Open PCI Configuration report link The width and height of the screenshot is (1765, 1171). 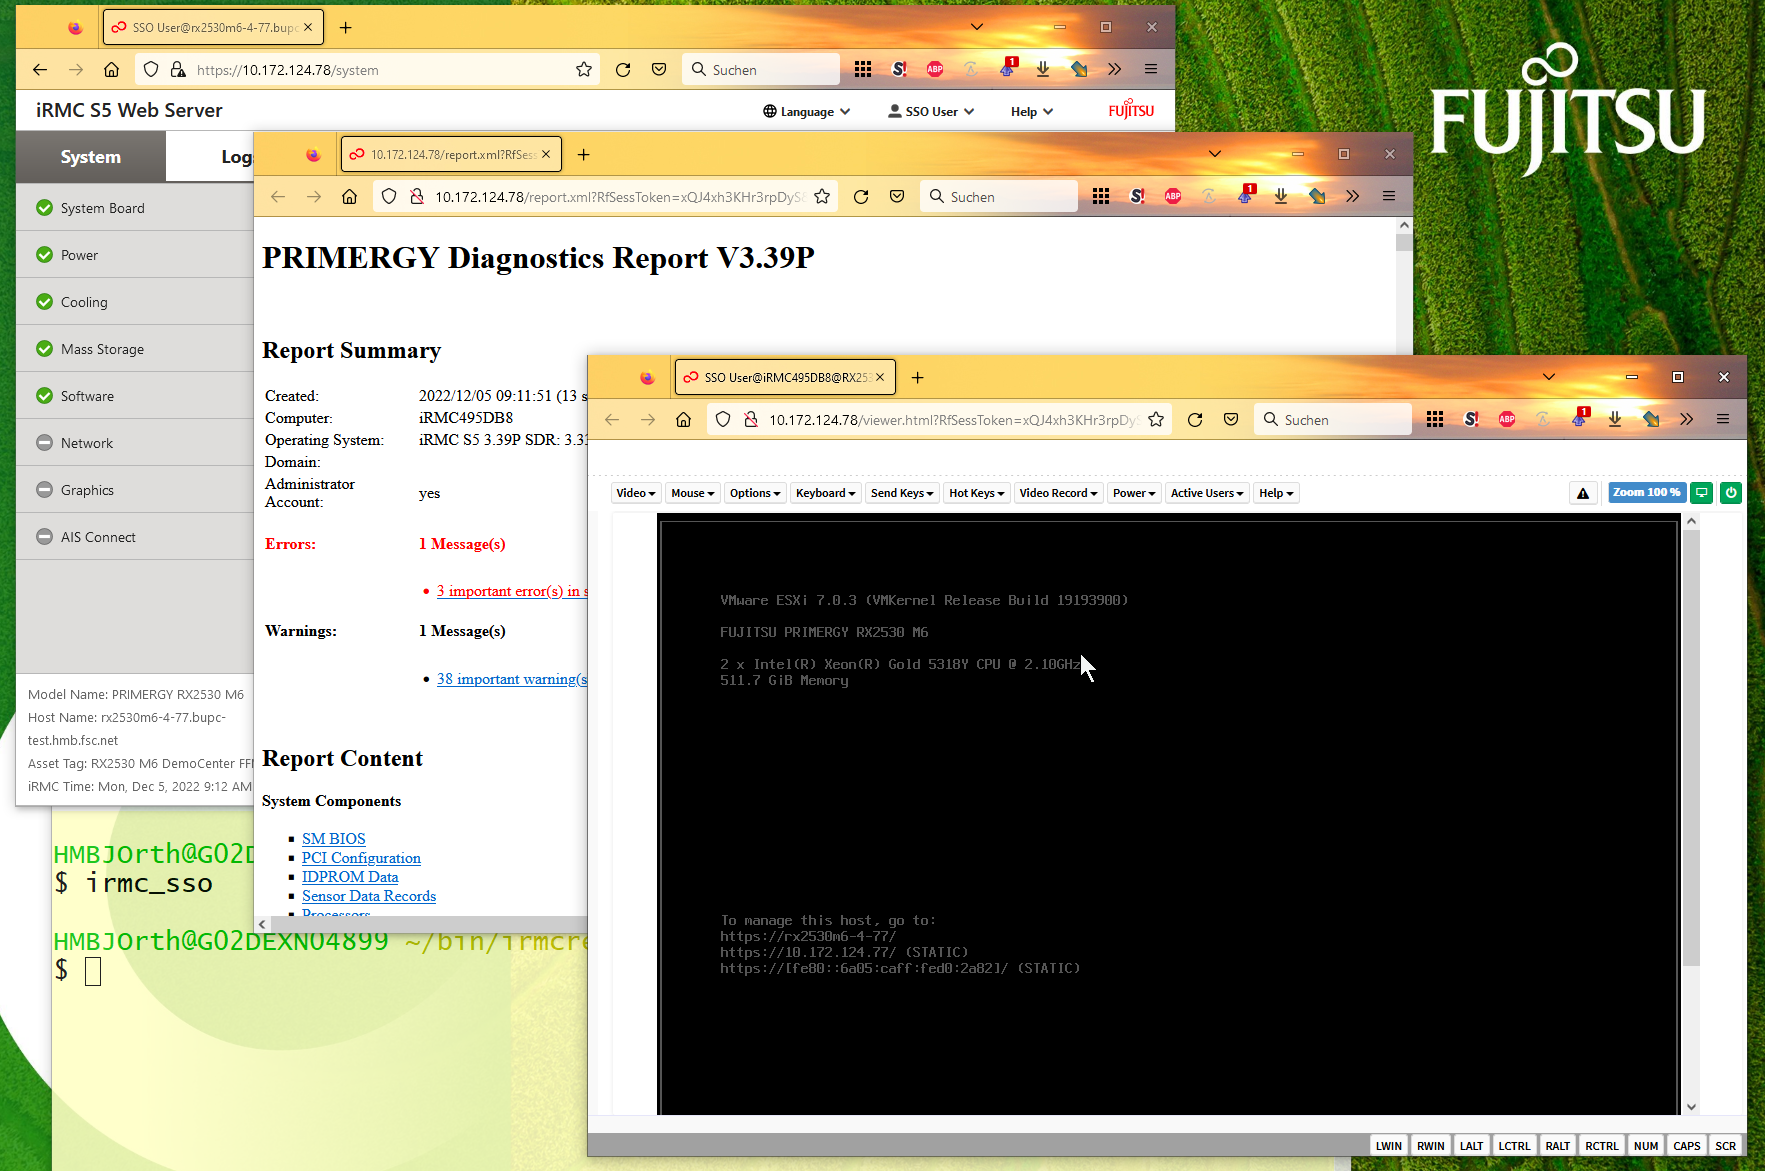[x=361, y=858]
